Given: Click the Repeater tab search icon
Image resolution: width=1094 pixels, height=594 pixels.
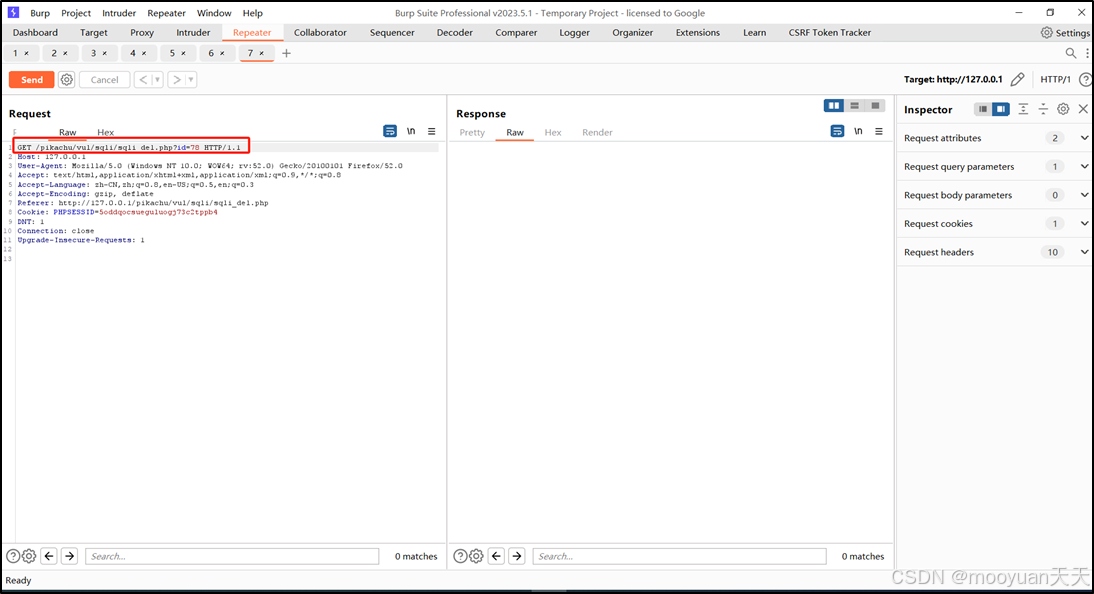Looking at the screenshot, I should pyautogui.click(x=1070, y=53).
